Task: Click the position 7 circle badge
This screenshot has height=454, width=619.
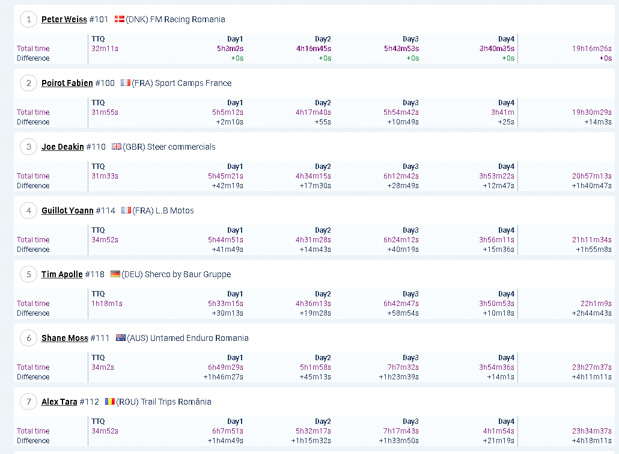Action: [28, 402]
